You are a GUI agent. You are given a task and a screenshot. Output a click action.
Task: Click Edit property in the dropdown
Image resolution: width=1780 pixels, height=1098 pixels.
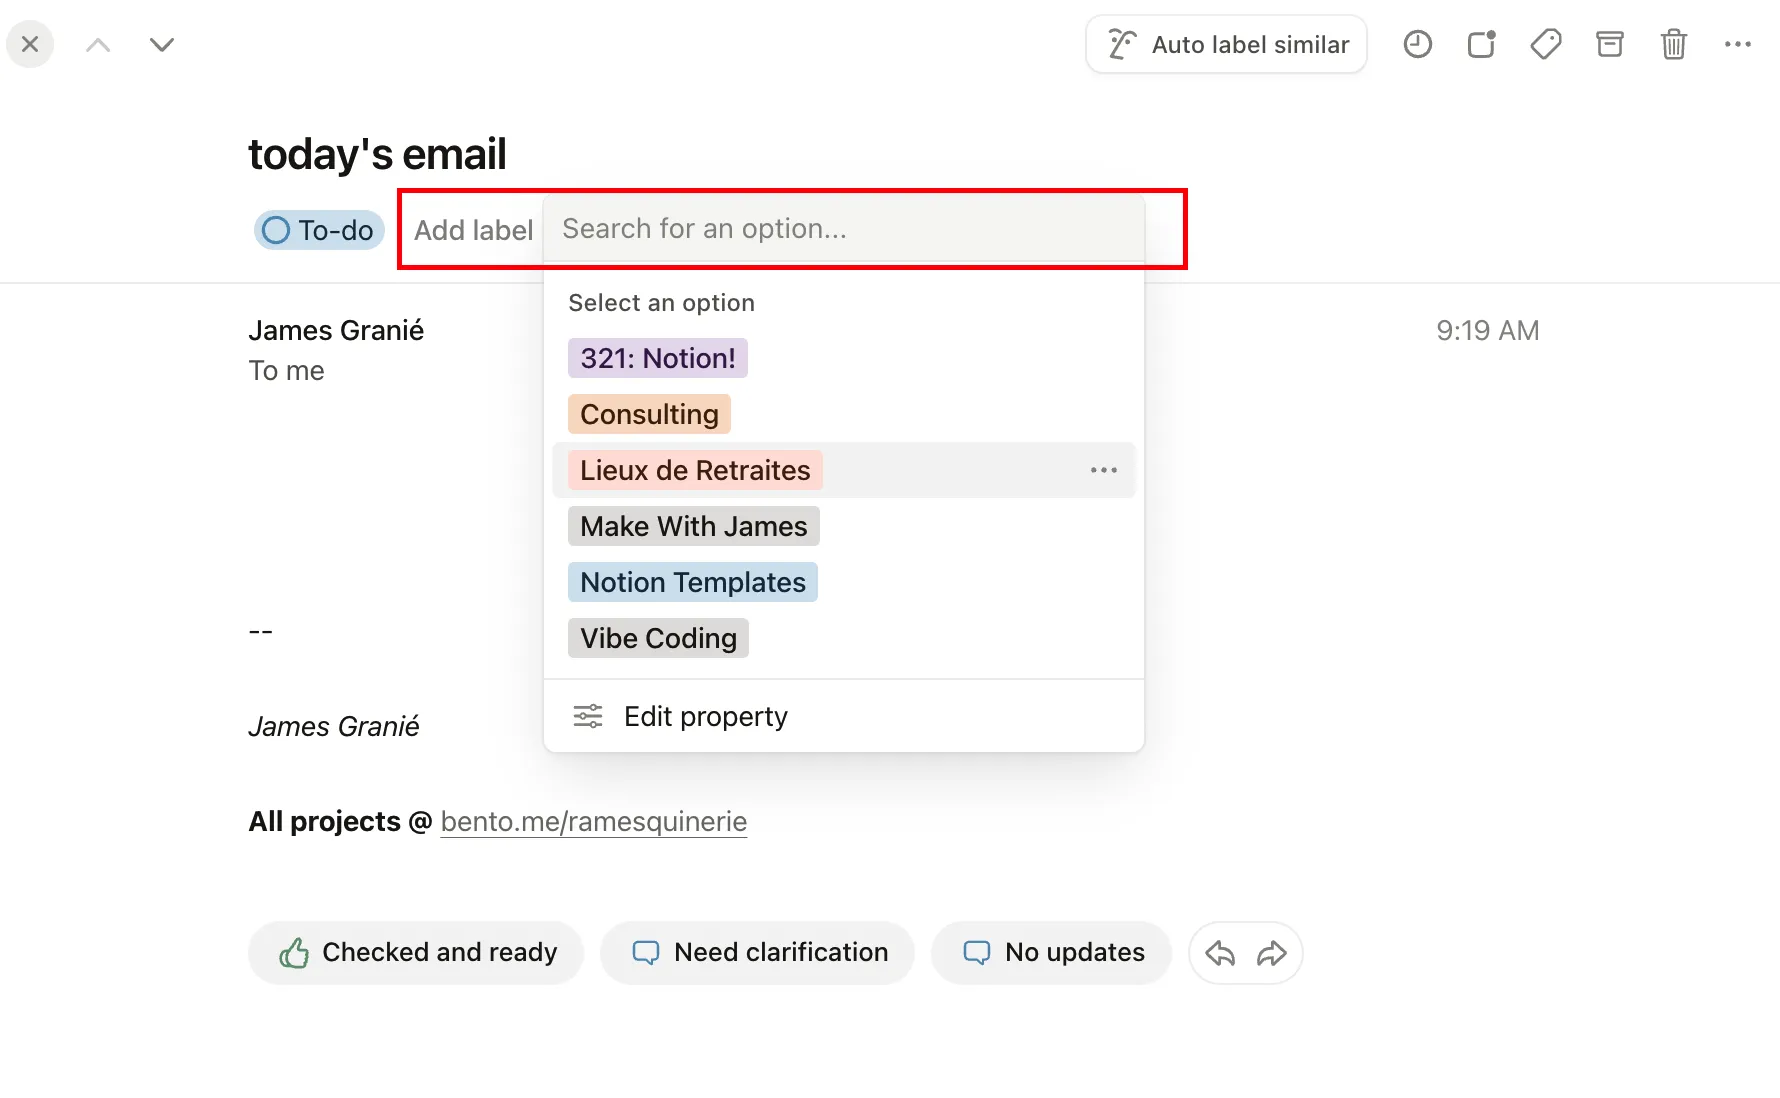(x=705, y=716)
